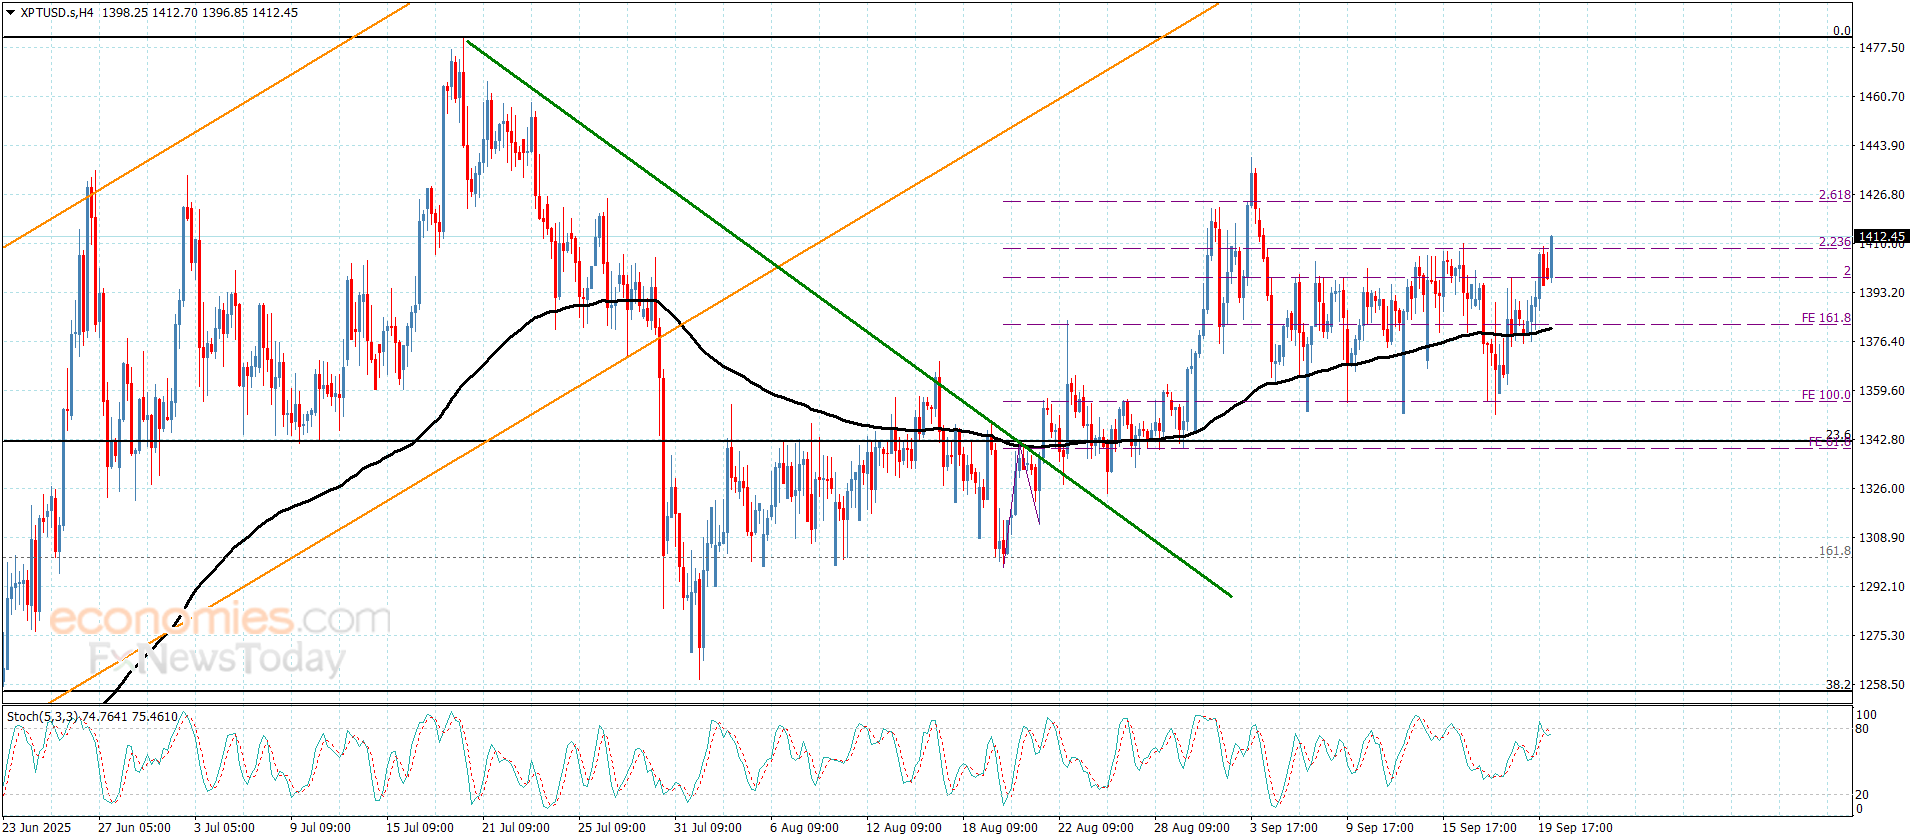Click the 19 Sep 17:00 time label
Viewport: 1916px width, 840px height.
coord(1575,827)
